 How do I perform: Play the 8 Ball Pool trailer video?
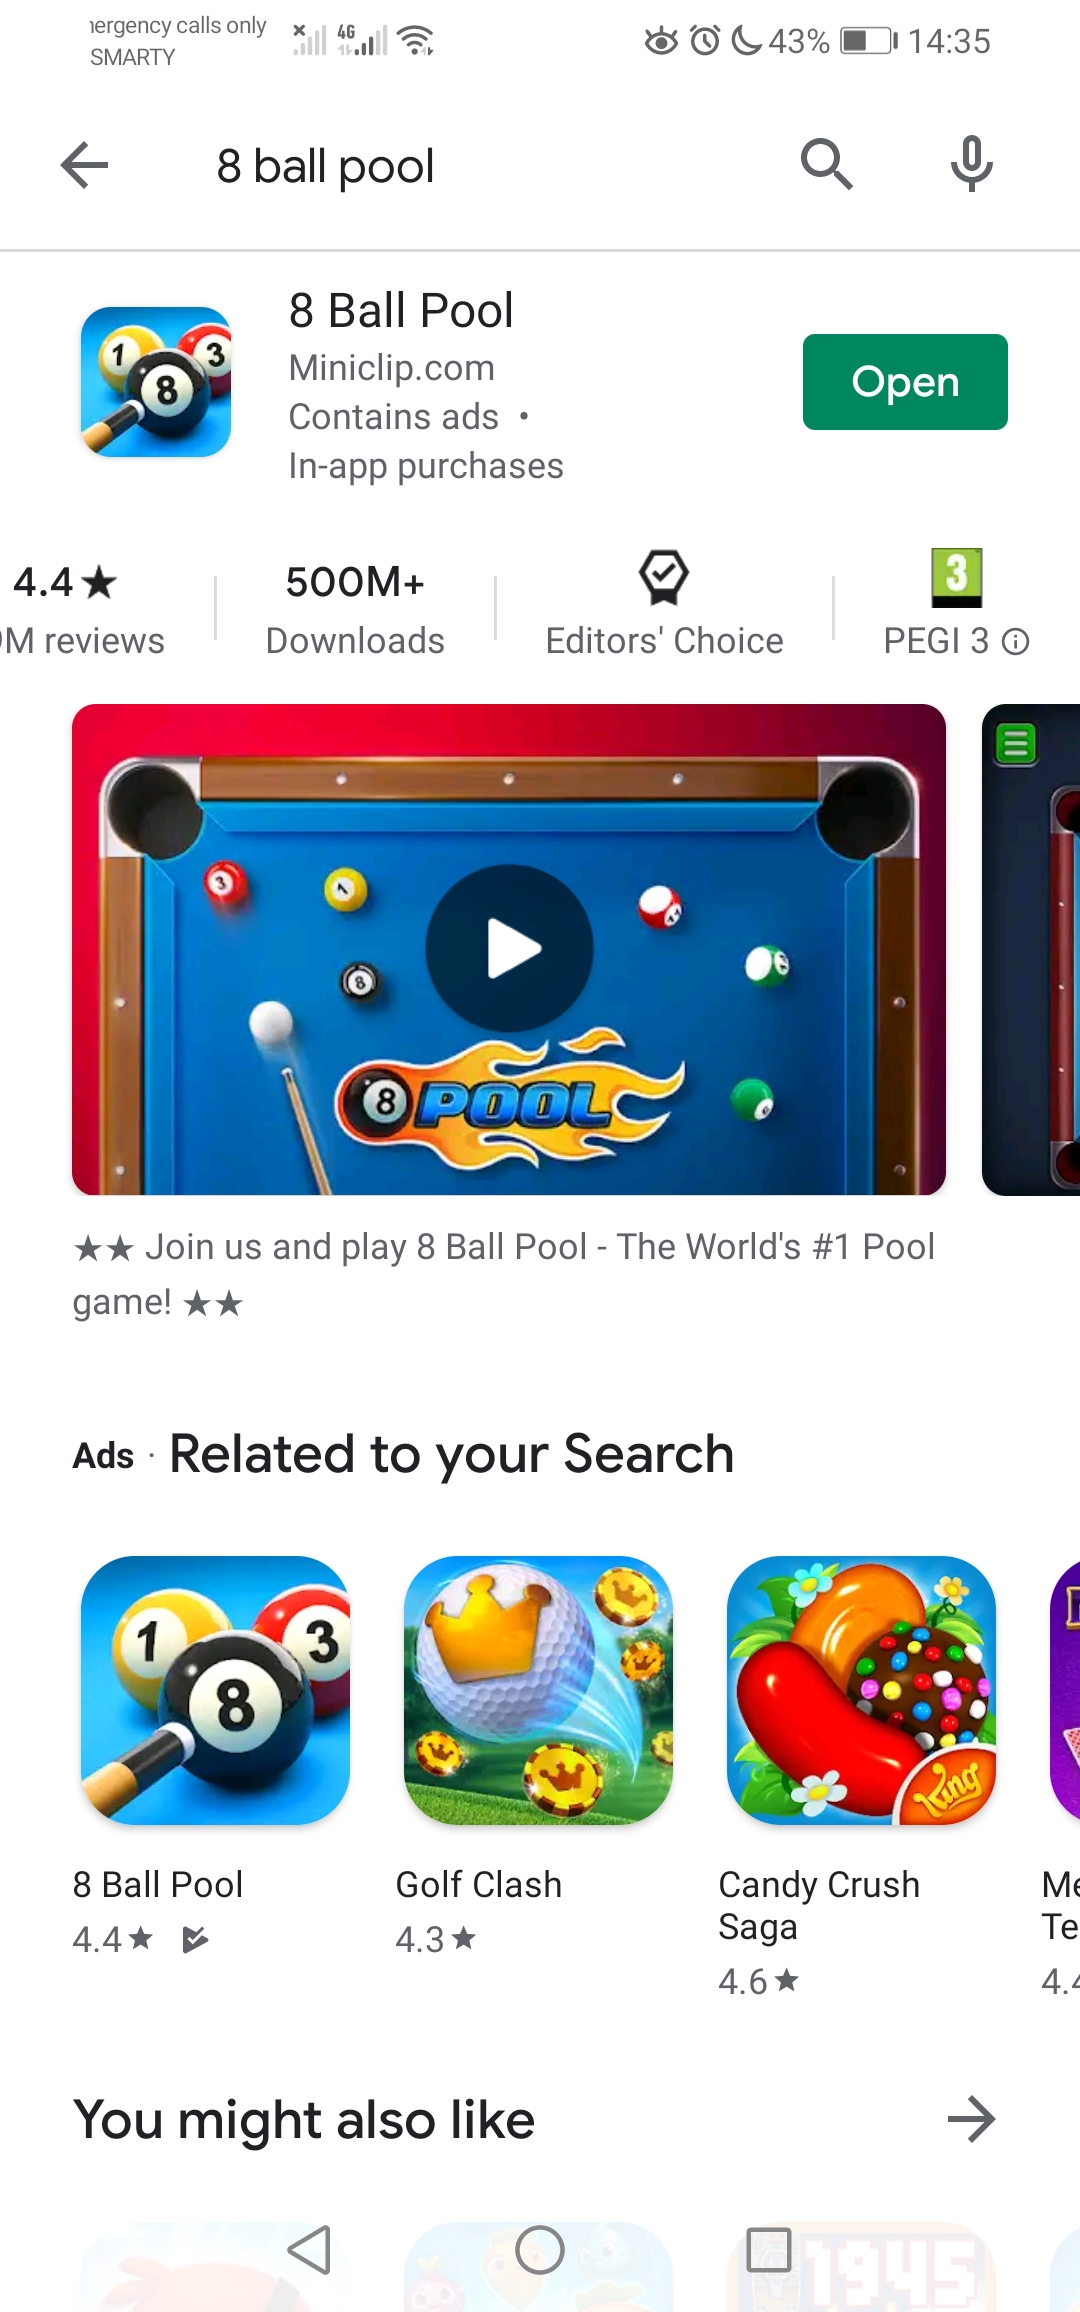[509, 949]
